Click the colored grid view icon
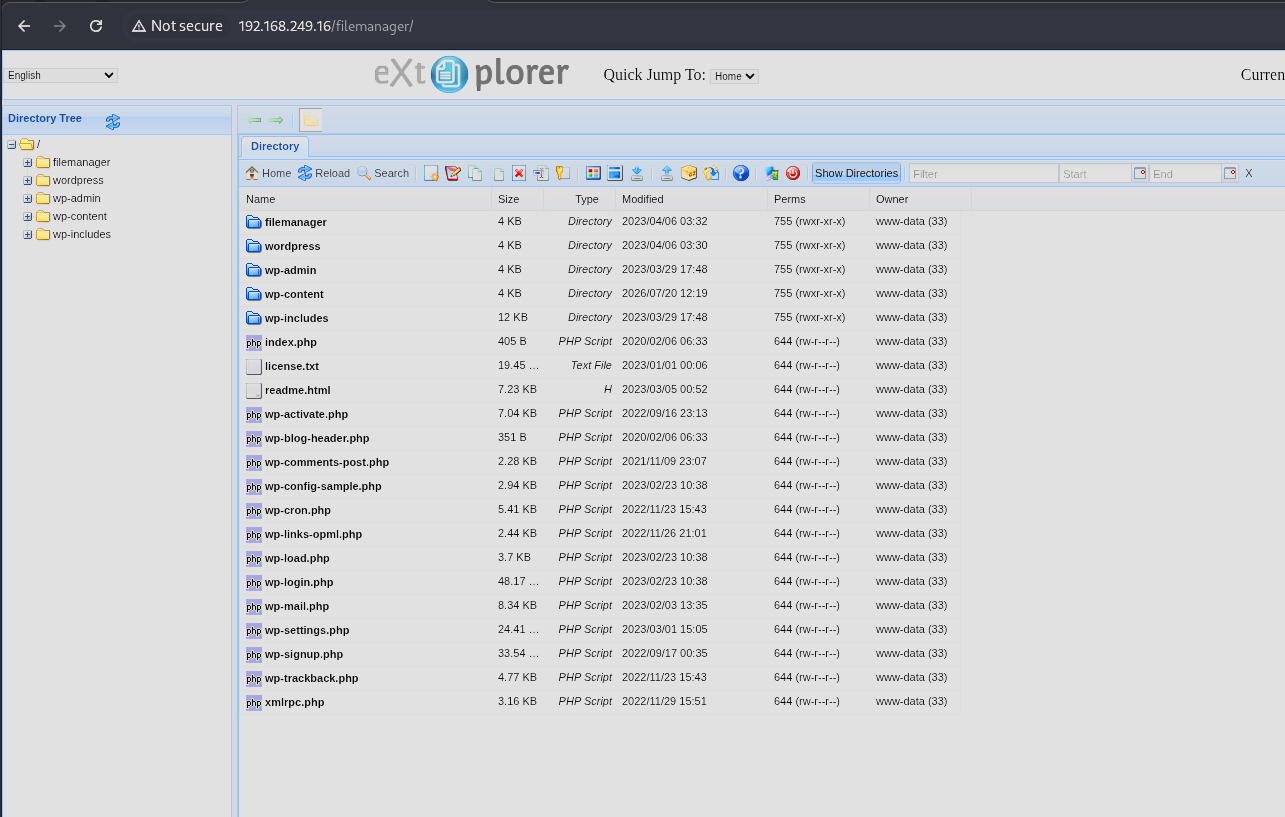Image resolution: width=1285 pixels, height=817 pixels. (593, 173)
